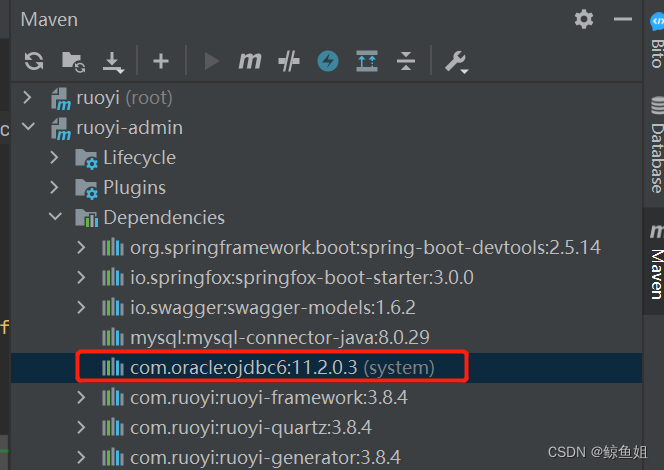
Task: Select com.ruoyi:ruoyi-quartz:3.8.4 text
Action: pyautogui.click(x=251, y=428)
